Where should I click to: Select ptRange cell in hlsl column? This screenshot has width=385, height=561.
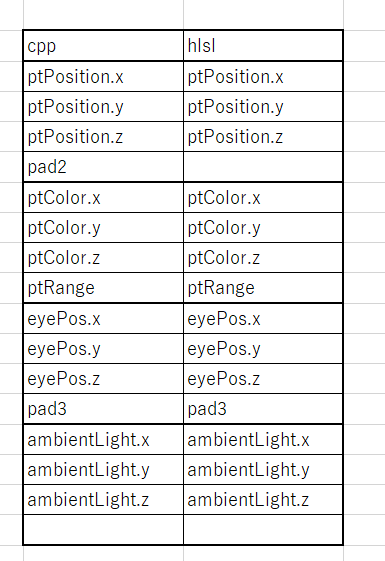[x=263, y=288]
